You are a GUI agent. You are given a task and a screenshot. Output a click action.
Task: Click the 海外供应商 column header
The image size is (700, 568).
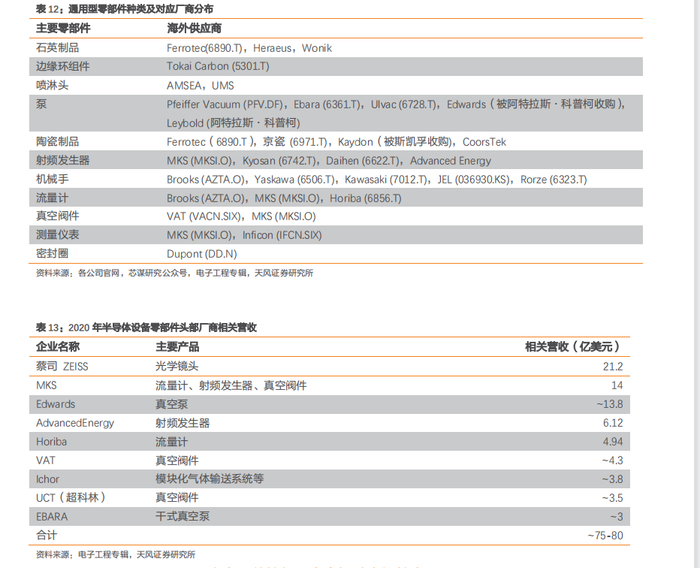[x=194, y=29]
